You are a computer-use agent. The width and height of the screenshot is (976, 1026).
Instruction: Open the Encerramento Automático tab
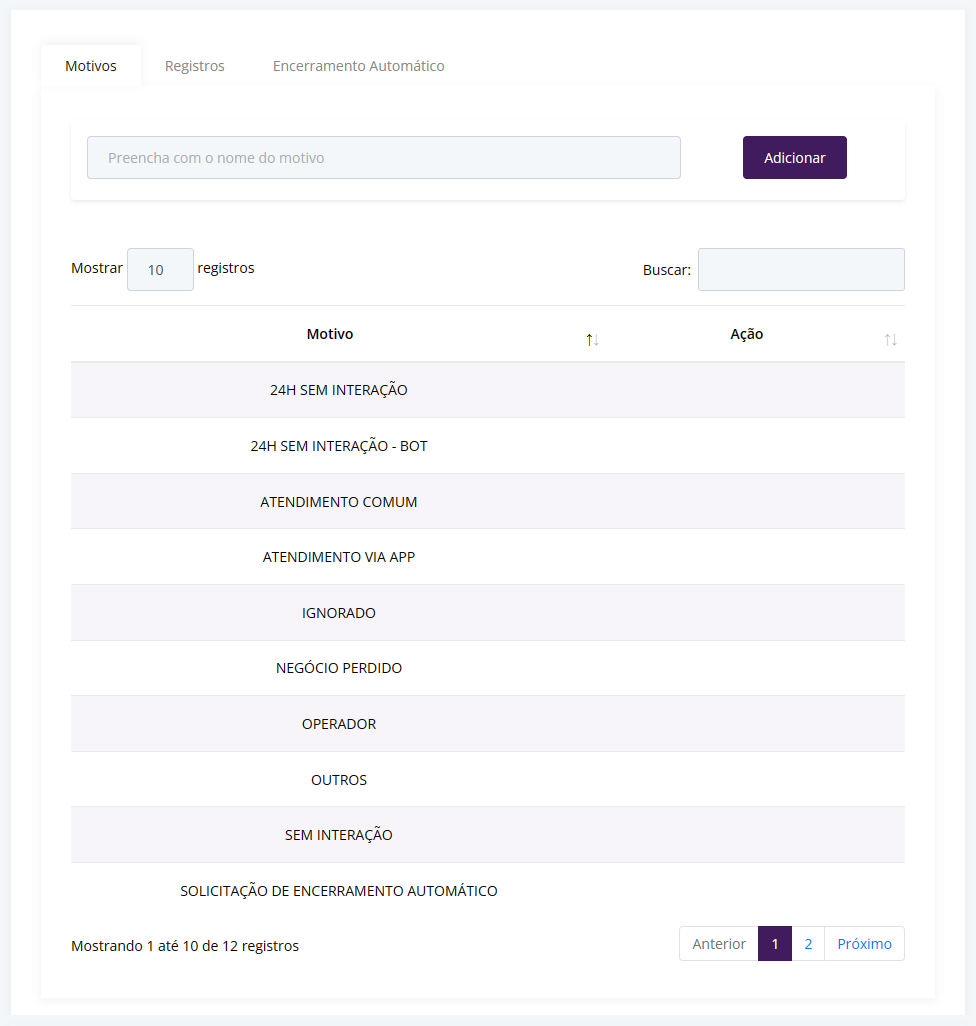358,66
